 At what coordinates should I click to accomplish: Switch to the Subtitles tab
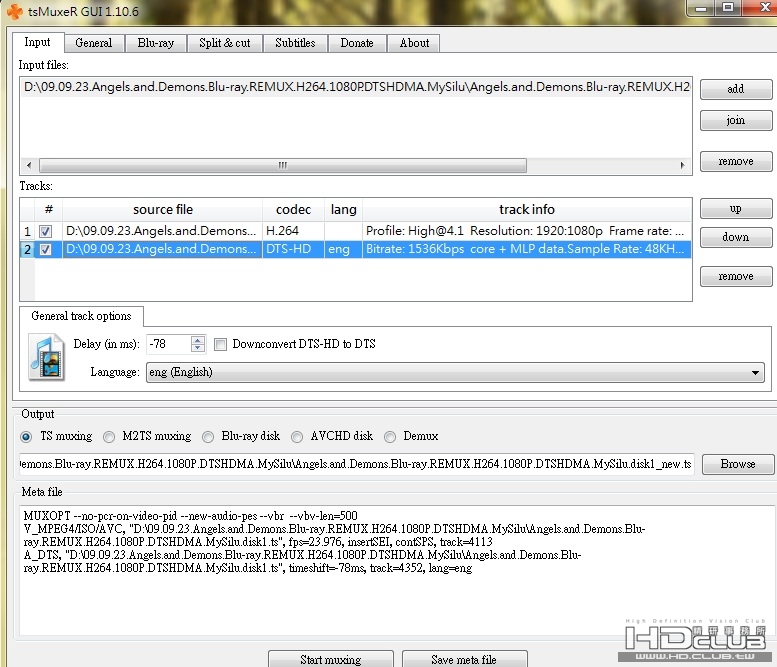point(295,43)
